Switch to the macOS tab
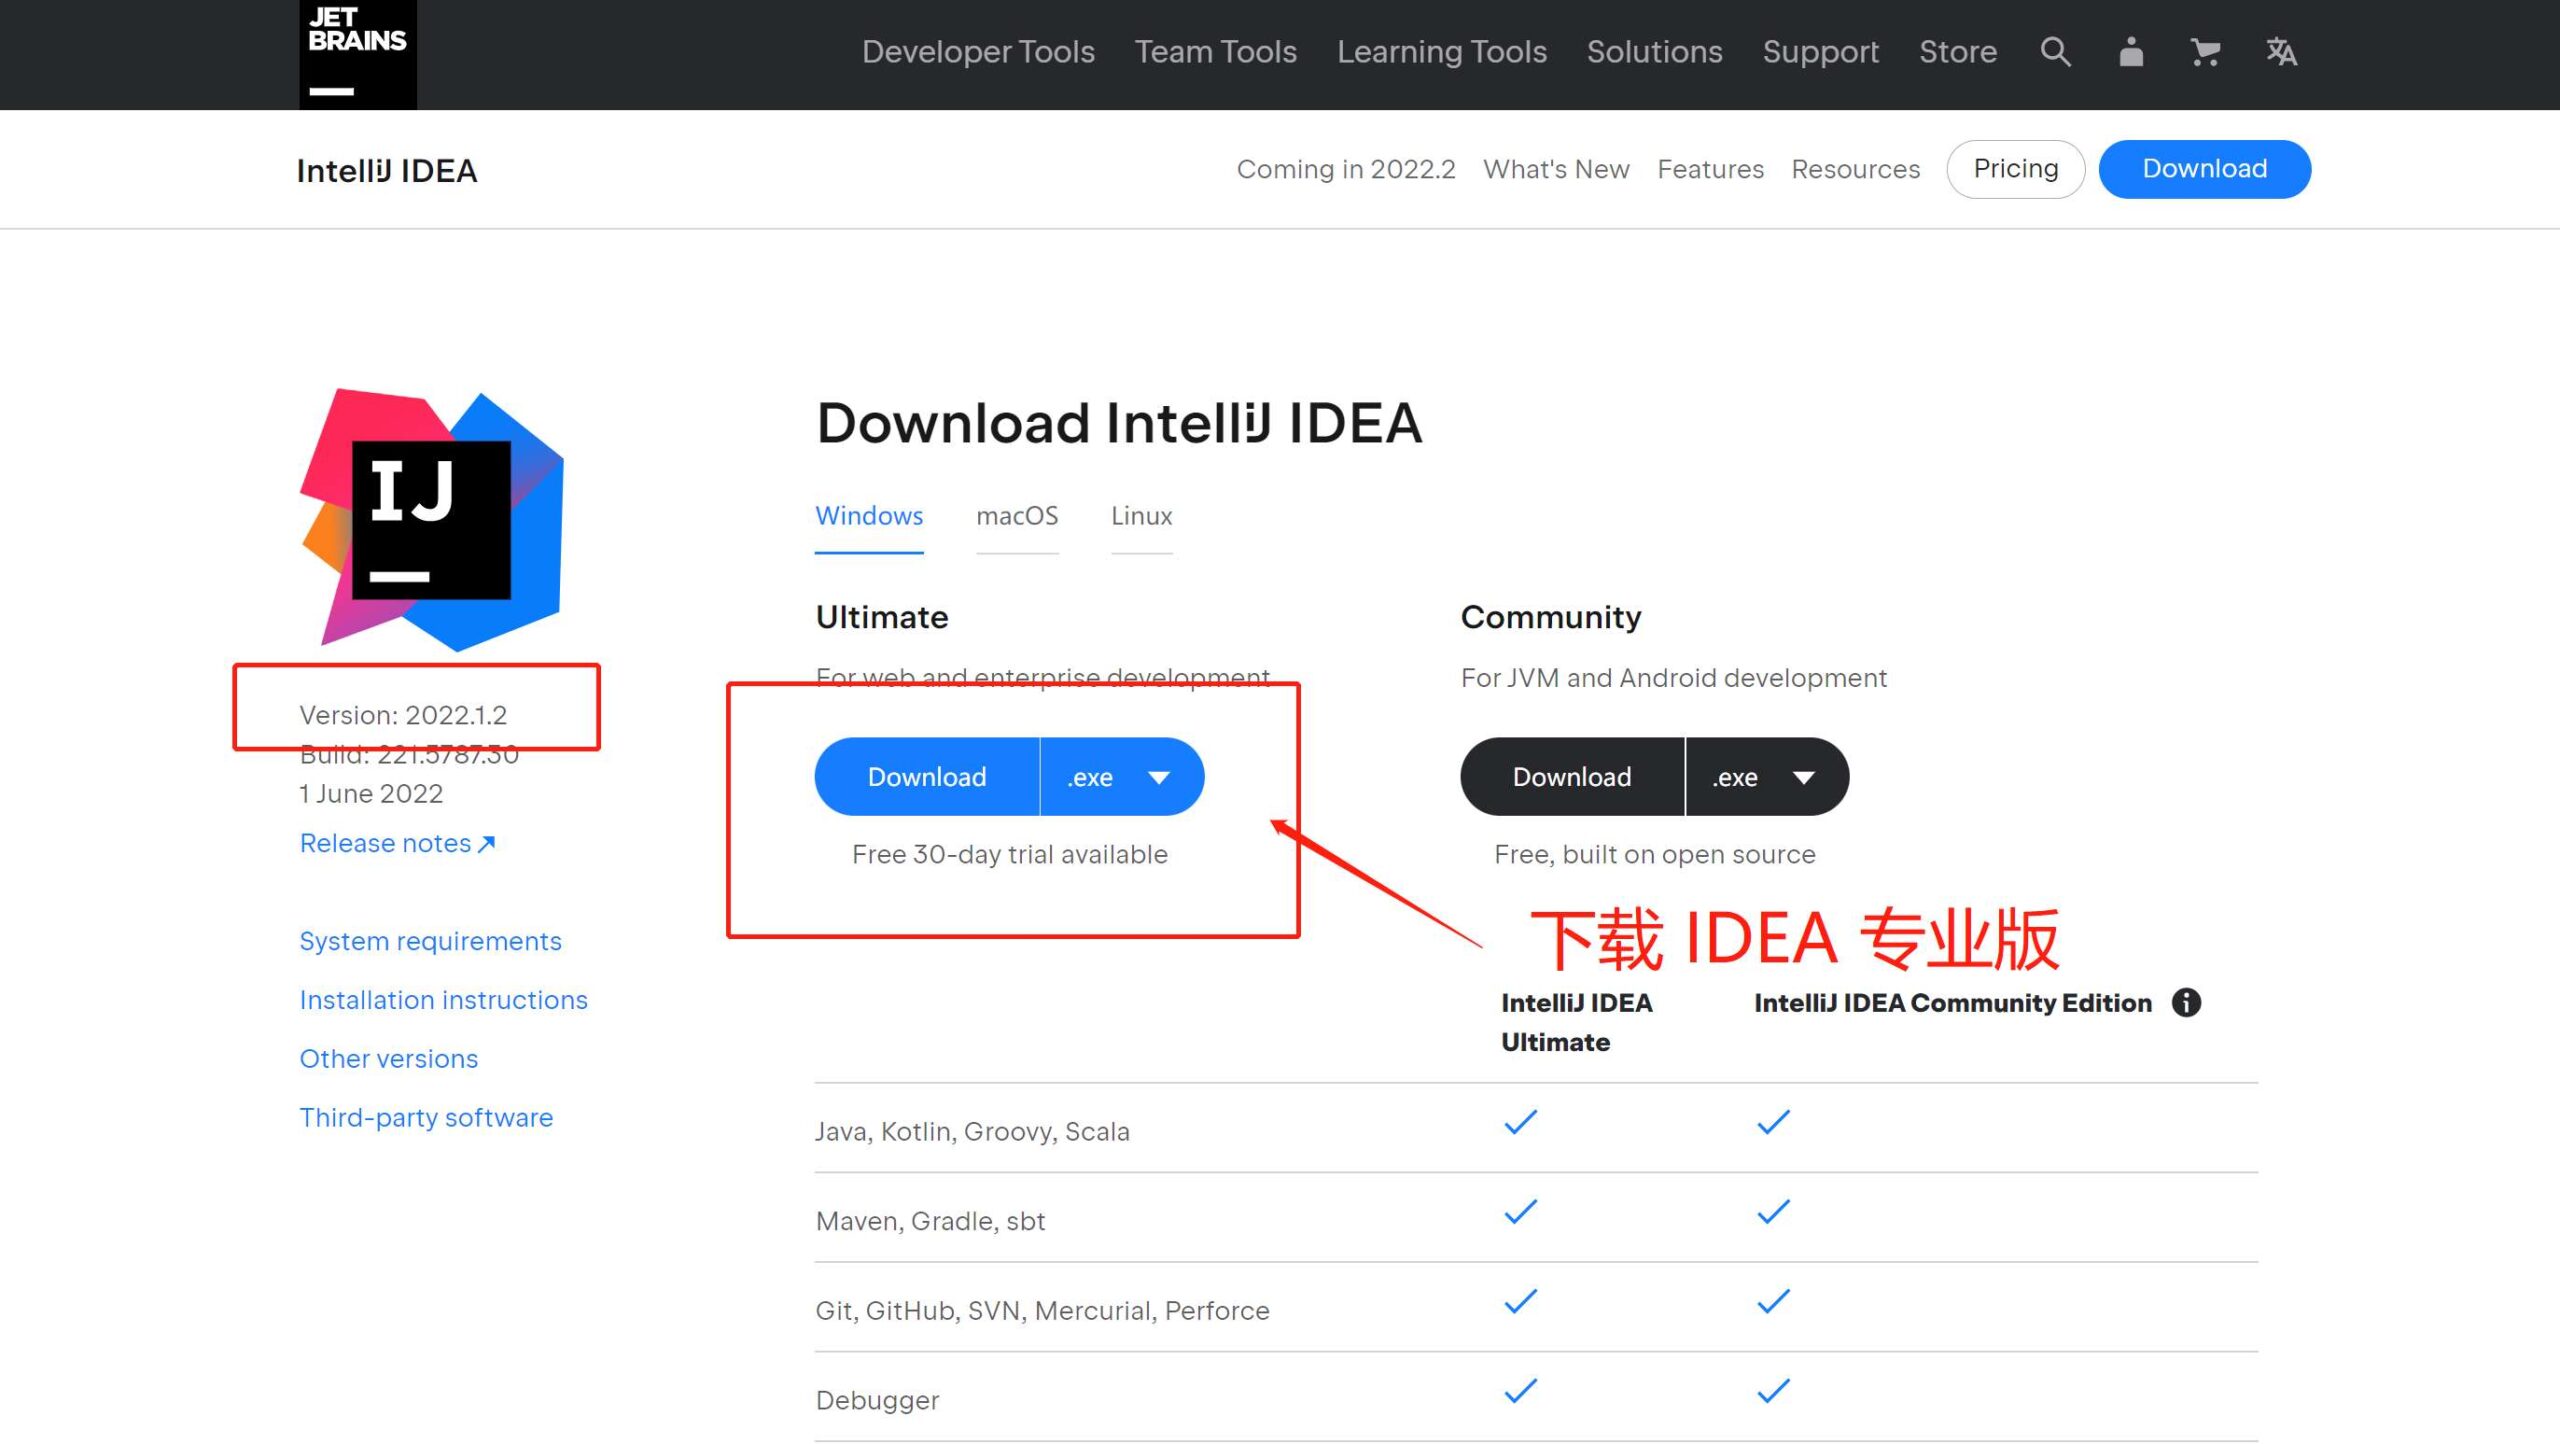Viewport: 2560px width, 1444px height. click(1017, 516)
